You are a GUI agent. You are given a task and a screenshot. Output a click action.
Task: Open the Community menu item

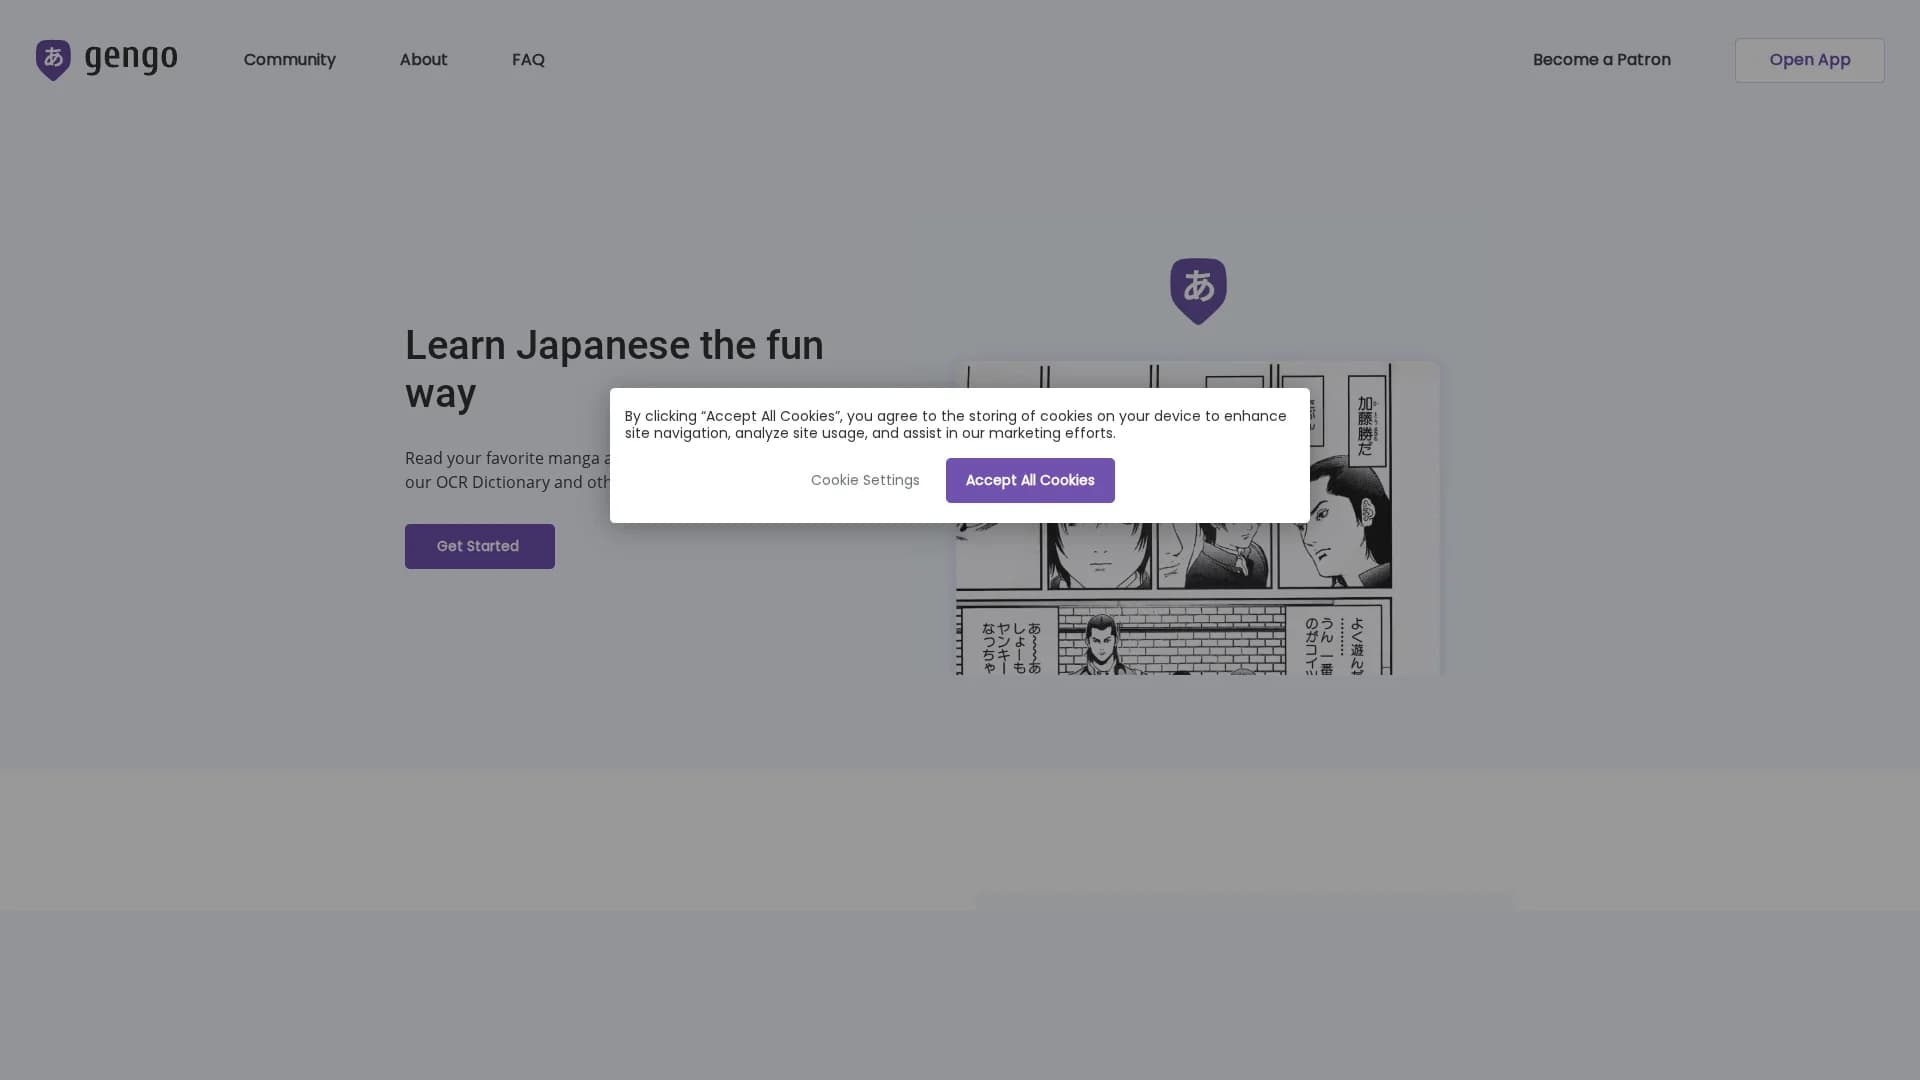pos(289,60)
